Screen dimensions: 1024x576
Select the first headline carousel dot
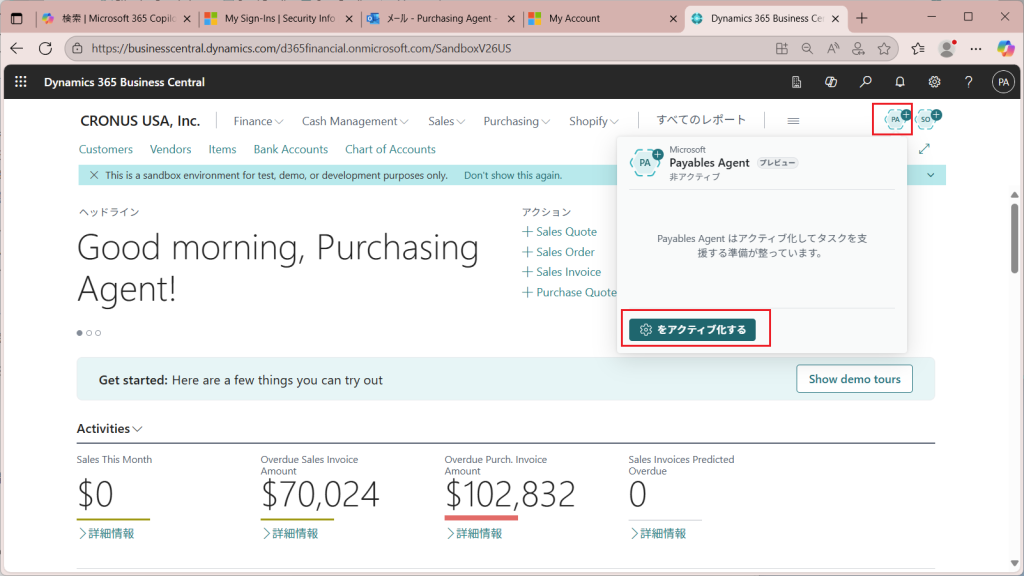click(80, 333)
